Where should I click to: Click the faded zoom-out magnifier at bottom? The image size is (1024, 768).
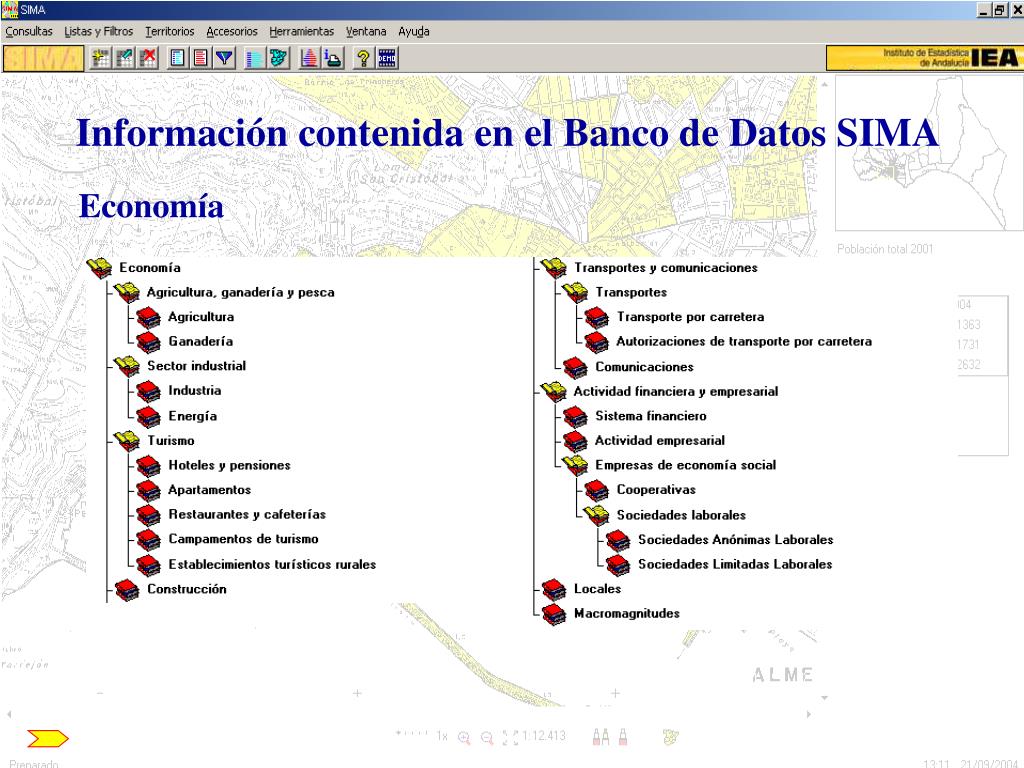click(x=487, y=737)
